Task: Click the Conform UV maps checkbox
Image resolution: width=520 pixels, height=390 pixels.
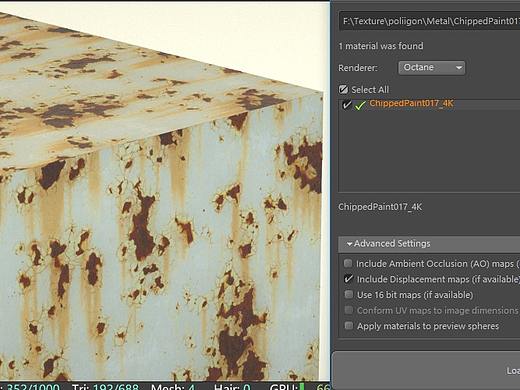Action: (349, 310)
